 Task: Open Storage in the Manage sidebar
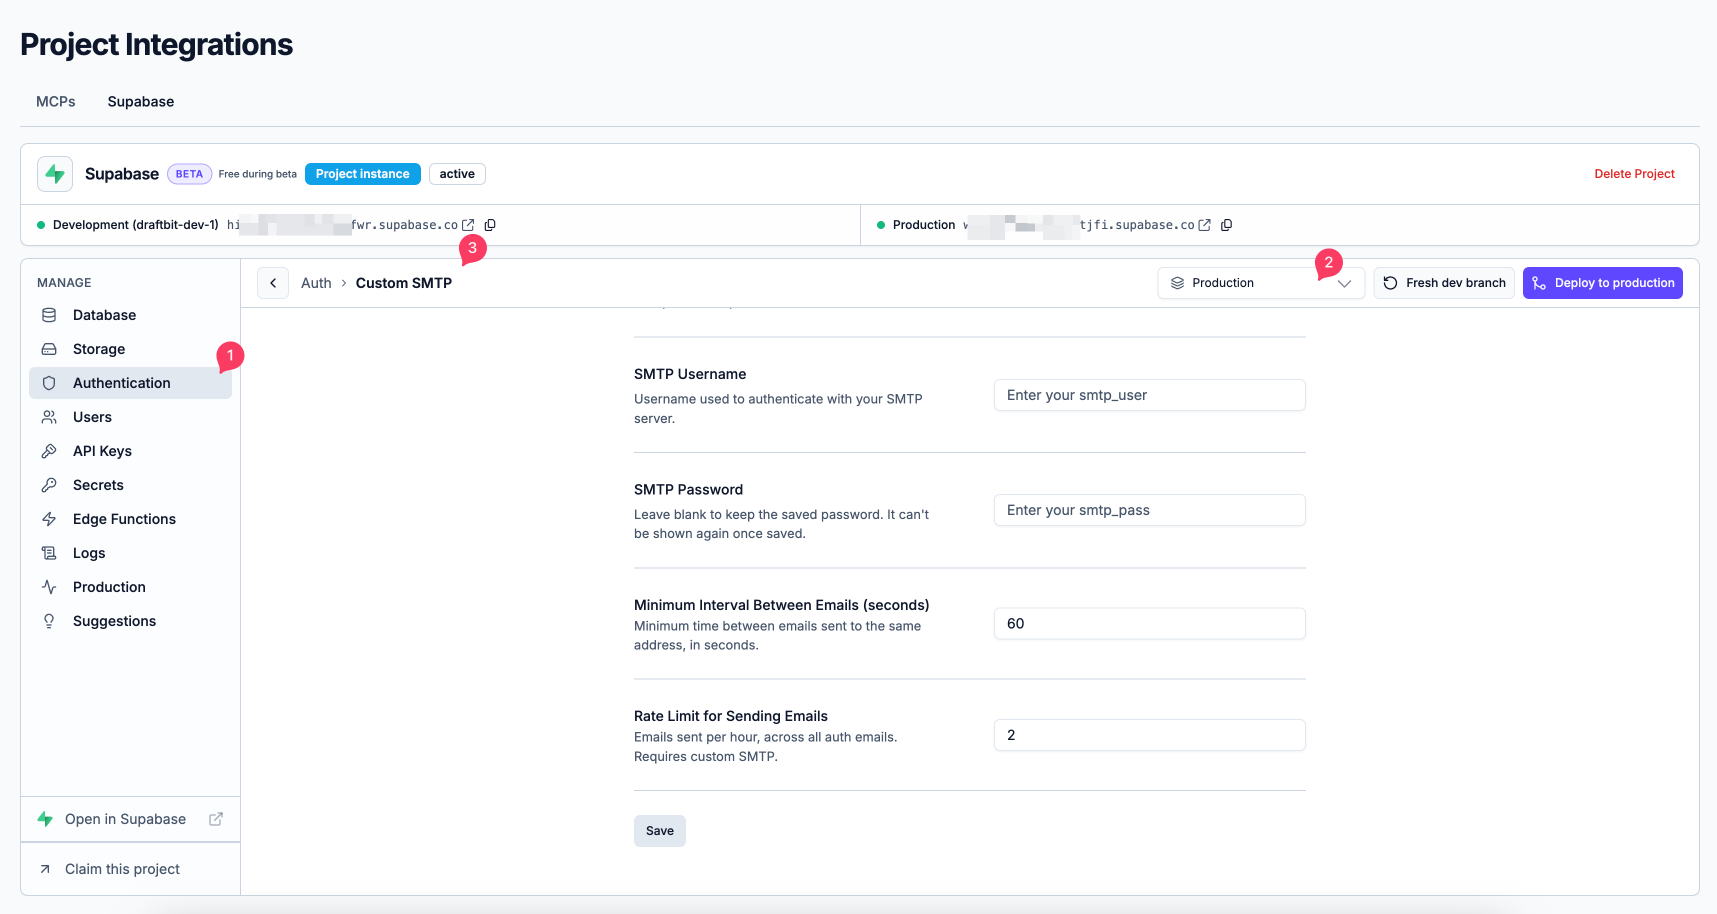click(x=130, y=349)
